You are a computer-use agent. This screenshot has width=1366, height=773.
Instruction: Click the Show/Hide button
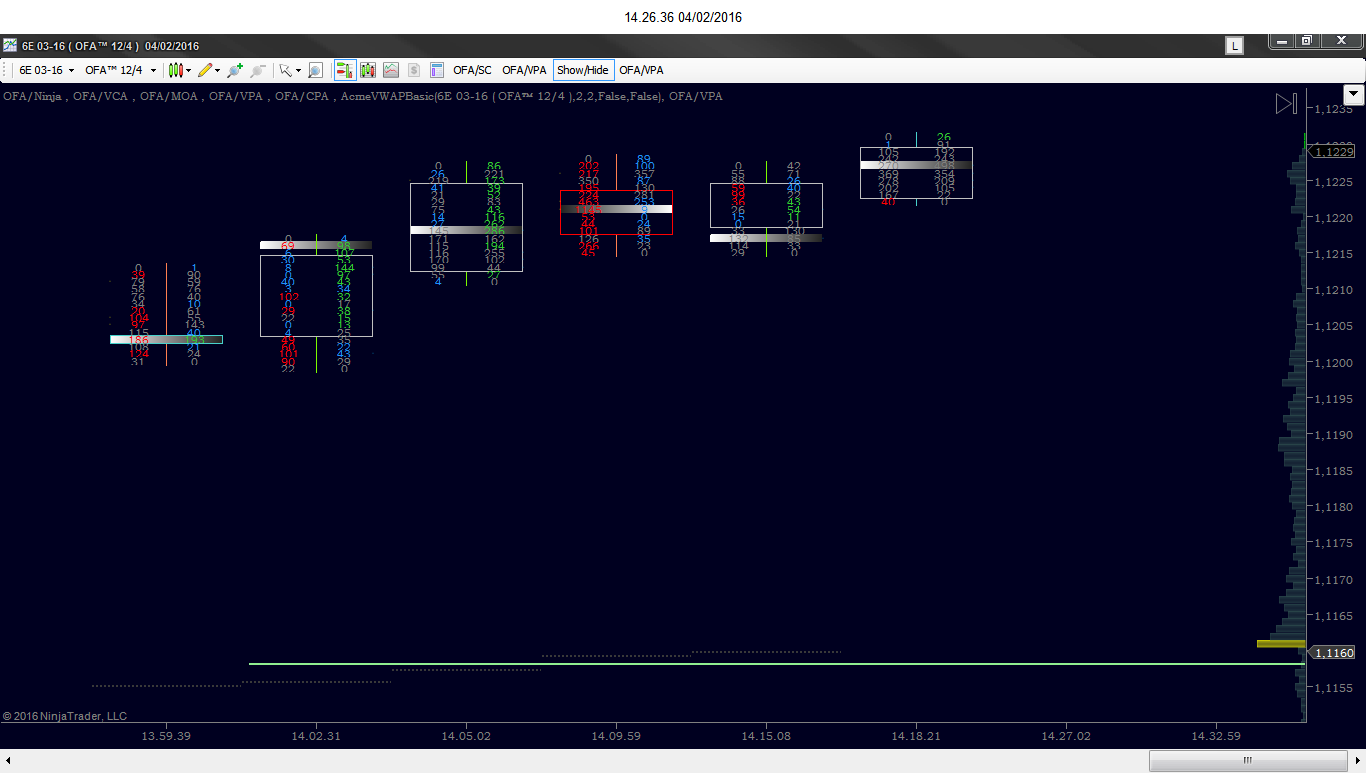[583, 70]
